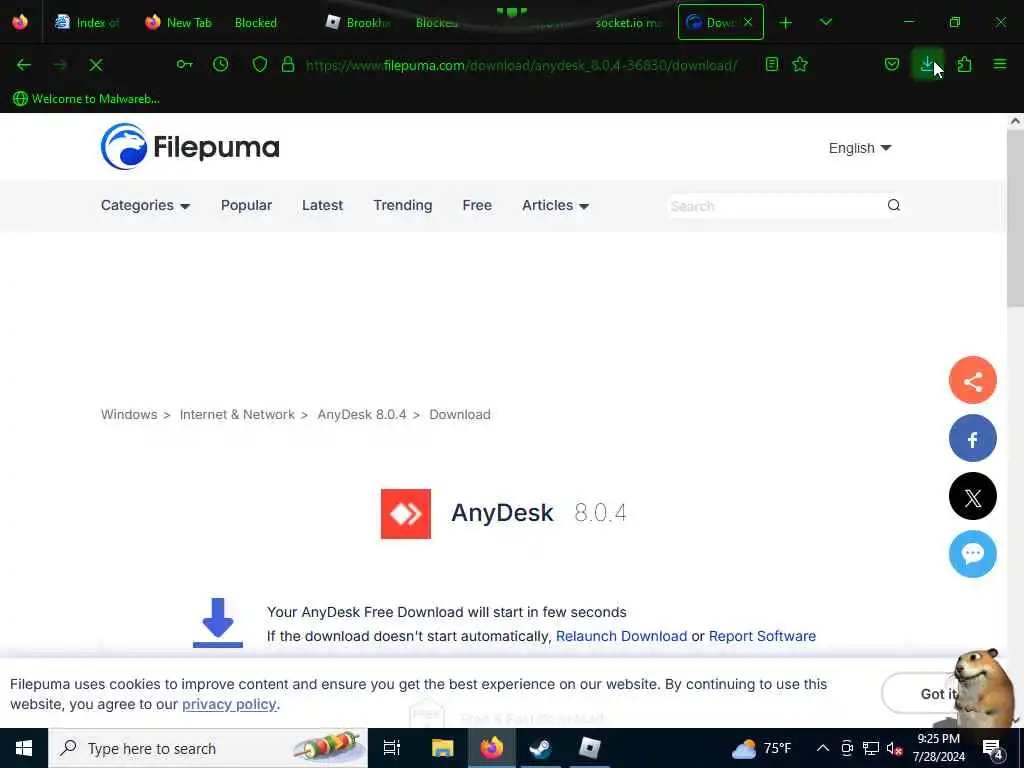
Task: Click the Windows taskbar search box
Action: tap(208, 748)
